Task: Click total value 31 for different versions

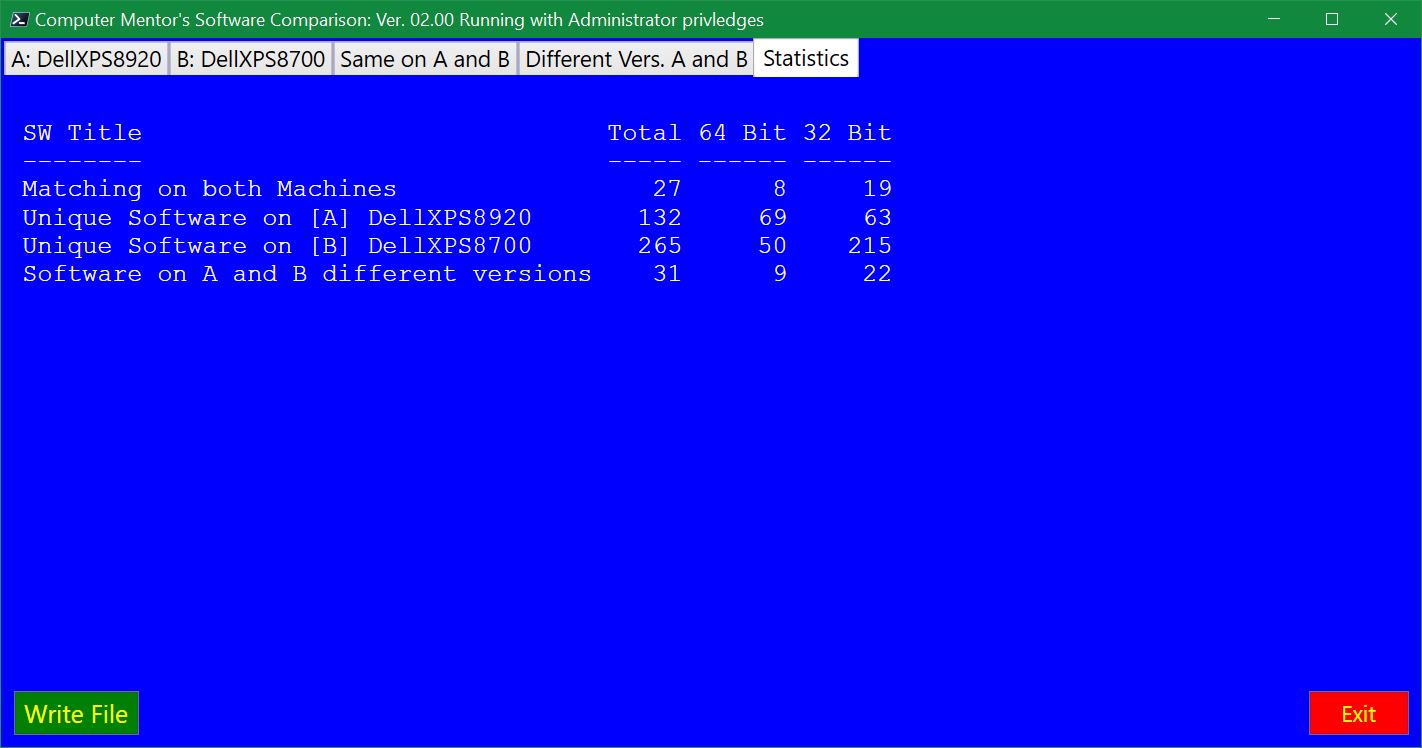Action: coord(667,274)
